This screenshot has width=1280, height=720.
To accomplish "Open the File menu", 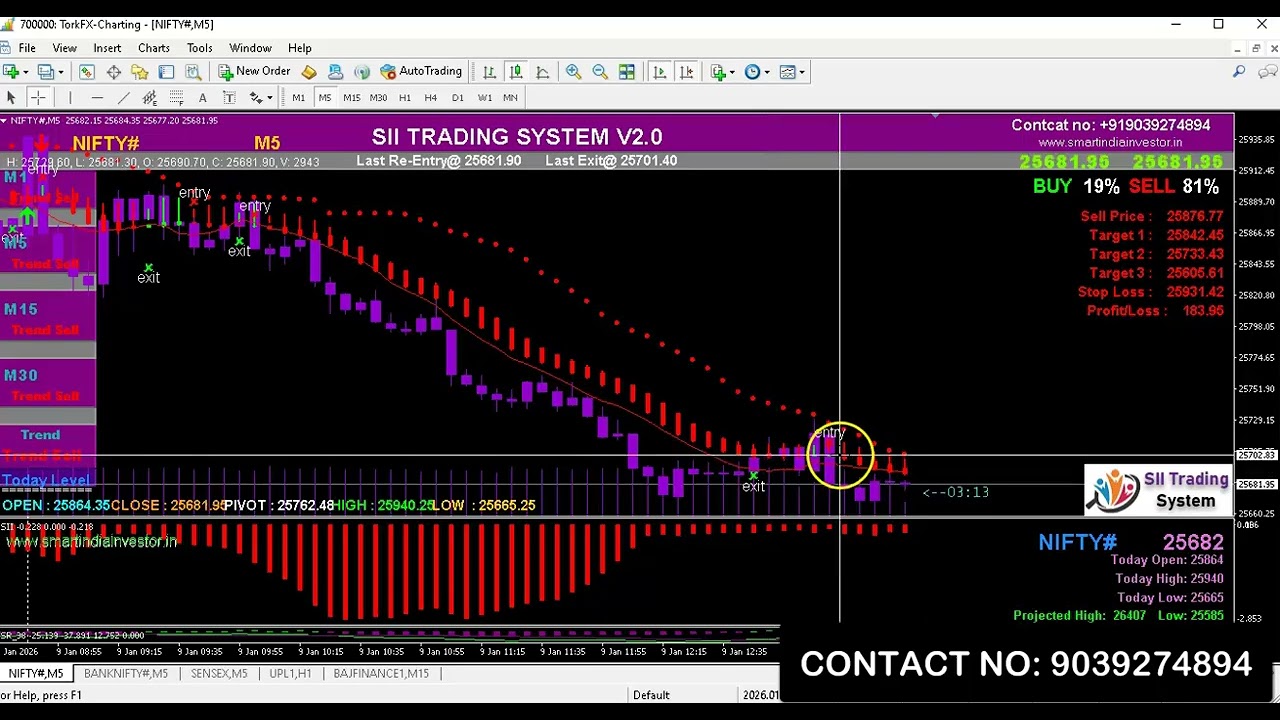I will [x=27, y=48].
